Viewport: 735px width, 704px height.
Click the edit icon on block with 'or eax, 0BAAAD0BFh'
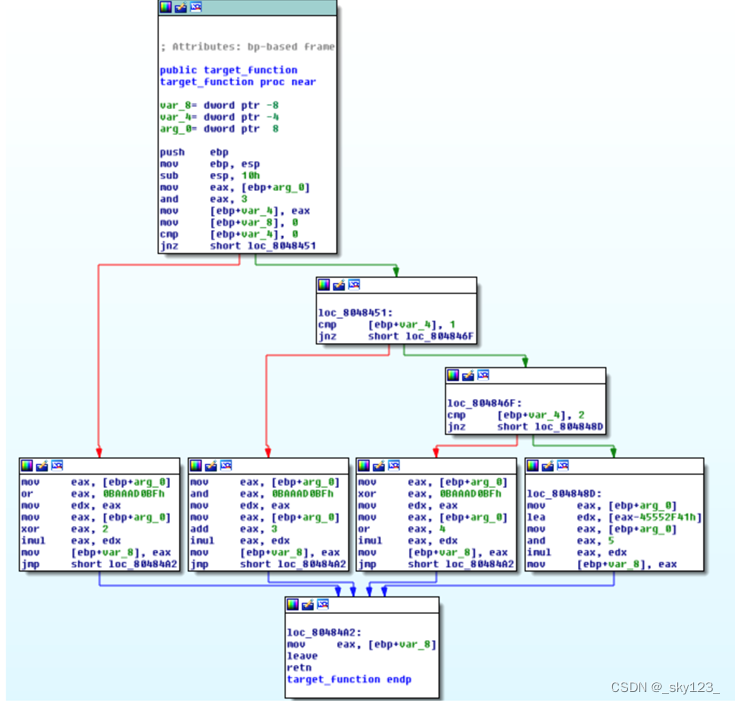coord(42,466)
